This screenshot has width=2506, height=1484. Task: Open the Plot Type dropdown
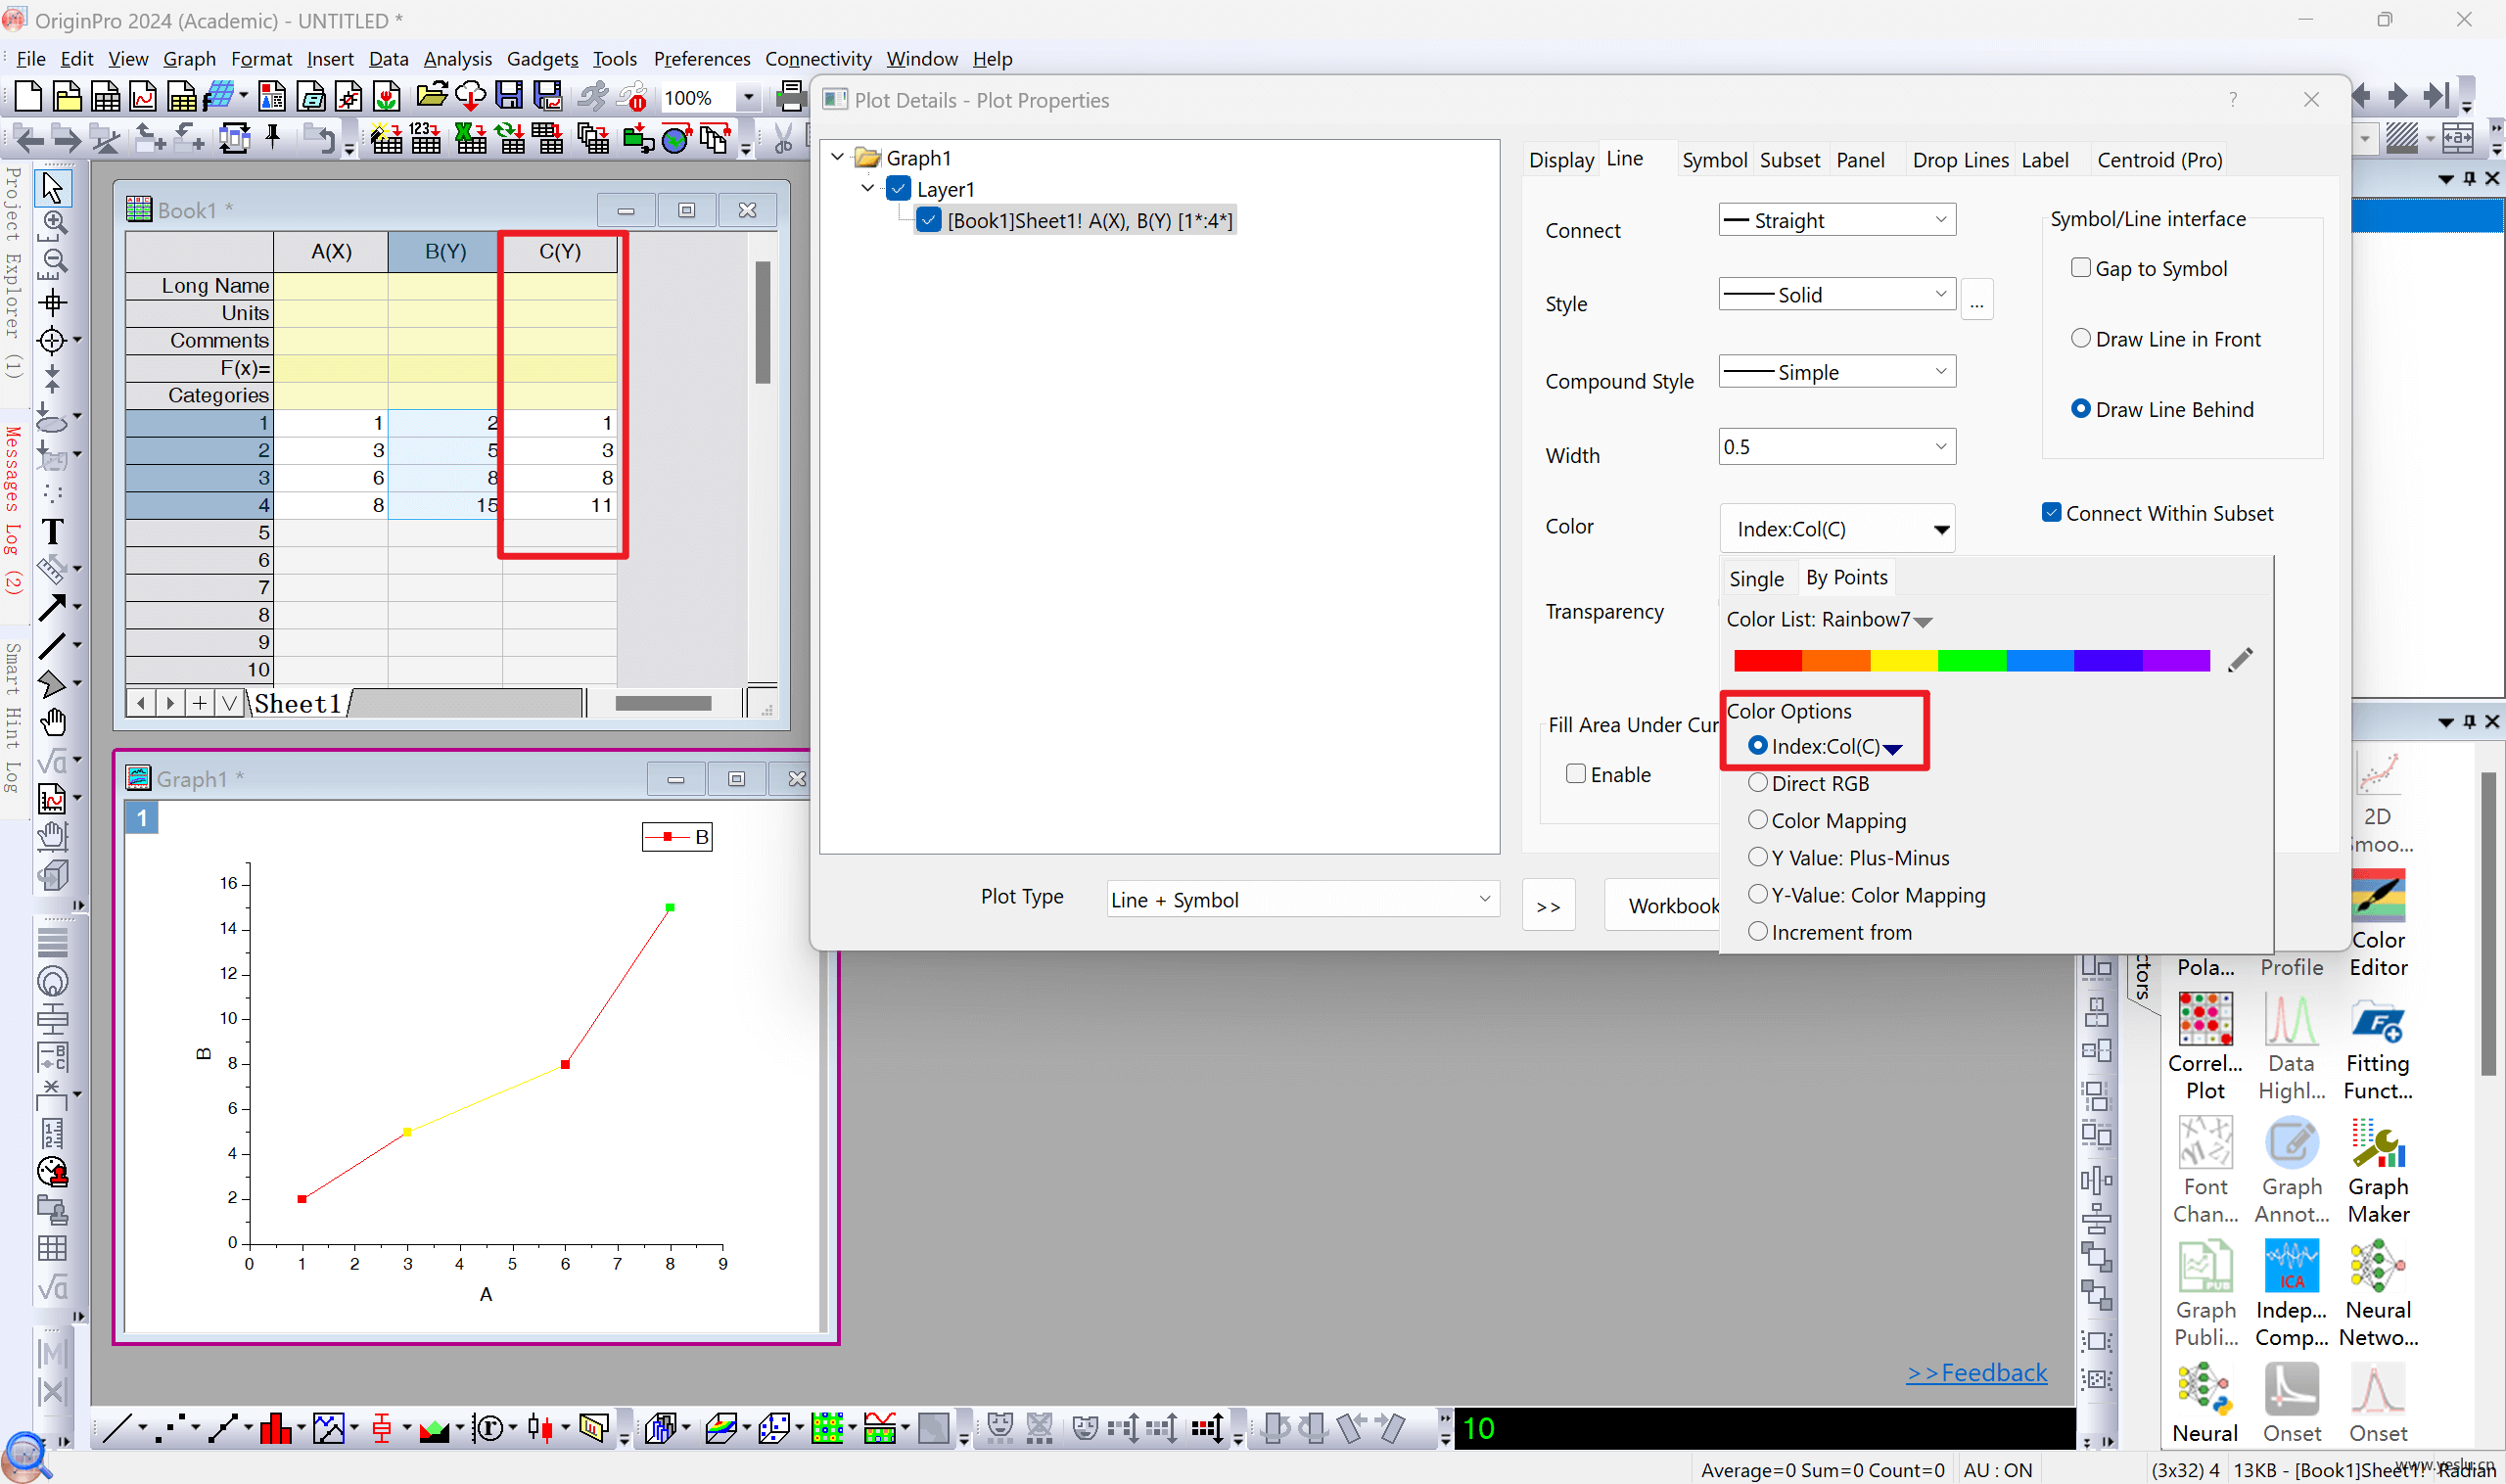tap(1302, 899)
